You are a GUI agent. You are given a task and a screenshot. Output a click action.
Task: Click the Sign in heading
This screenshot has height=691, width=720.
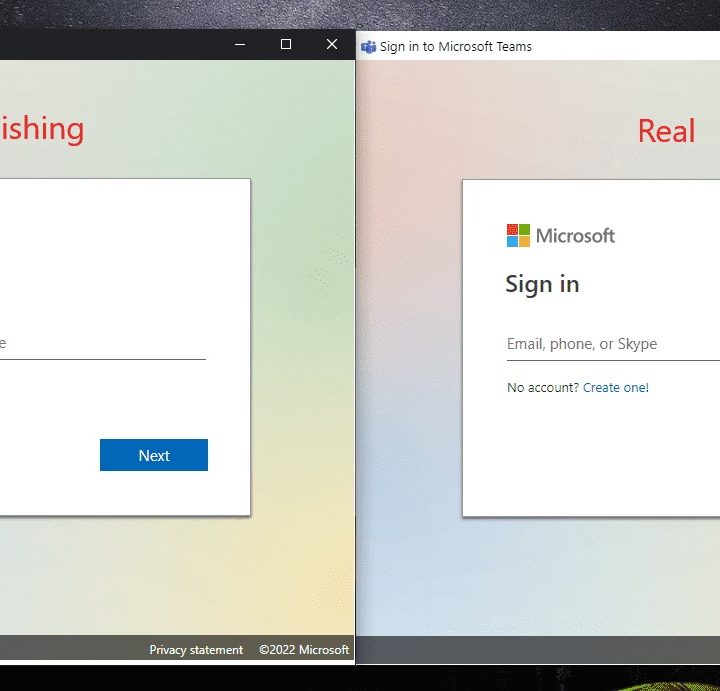tap(542, 284)
